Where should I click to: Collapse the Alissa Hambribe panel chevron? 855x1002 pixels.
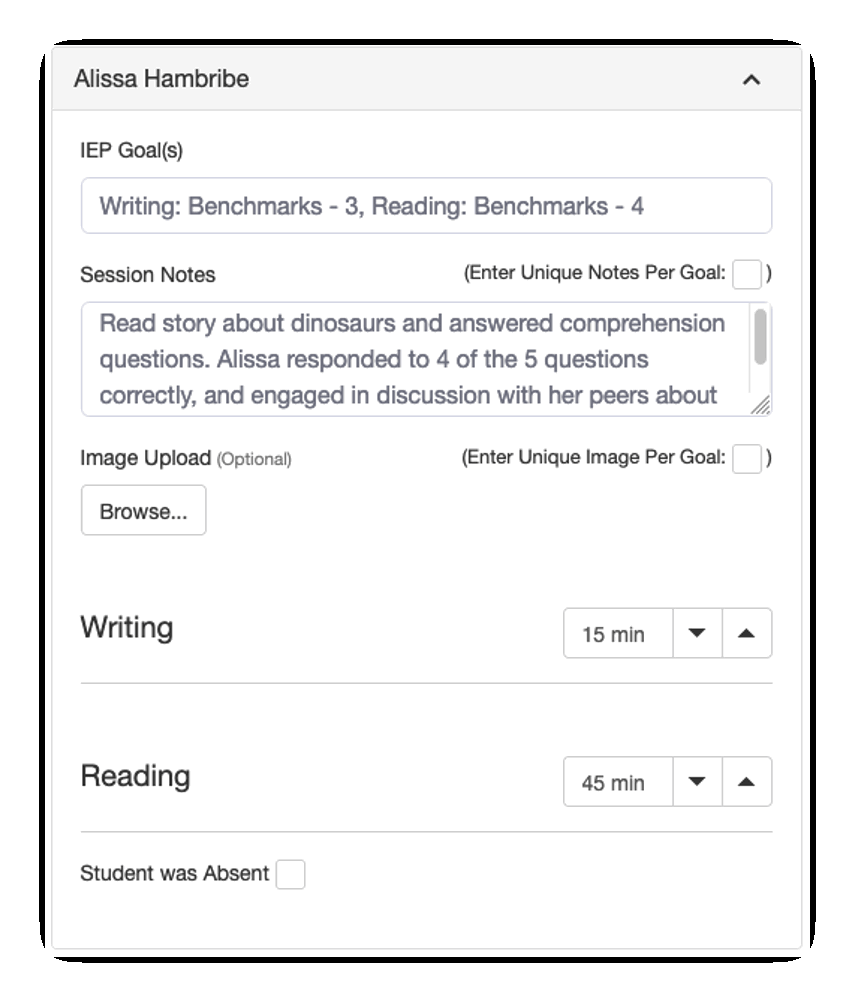(x=751, y=79)
